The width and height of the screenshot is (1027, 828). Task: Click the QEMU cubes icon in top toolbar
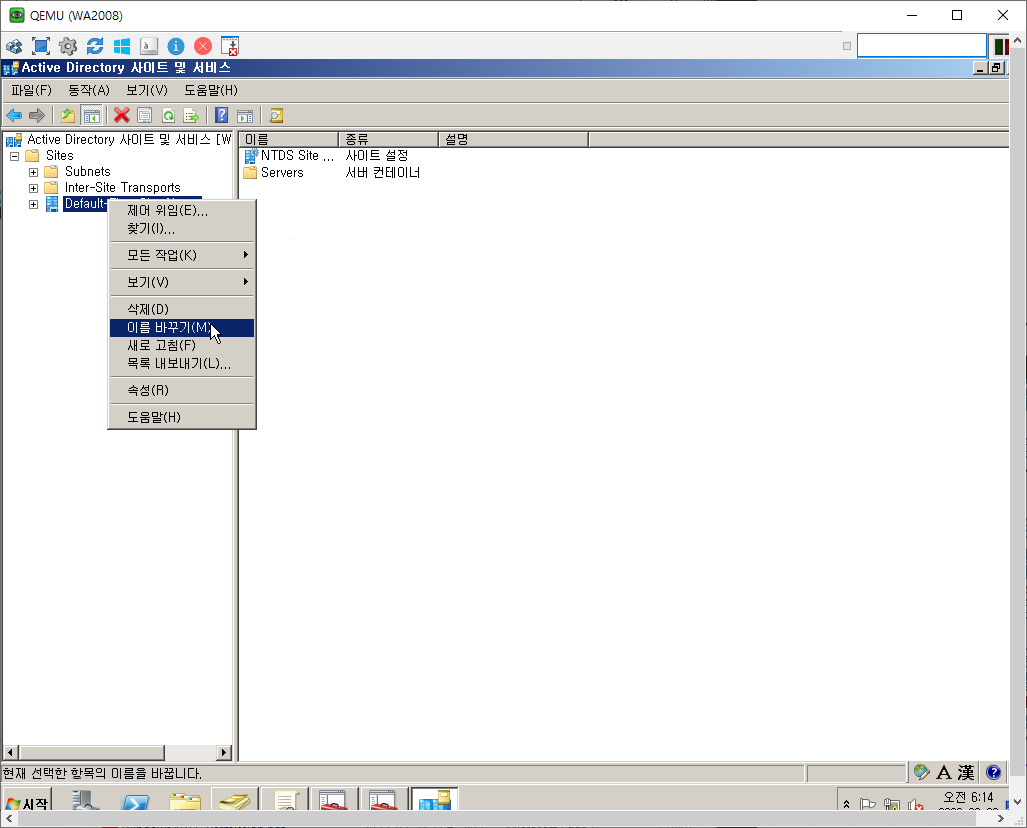[x=14, y=47]
